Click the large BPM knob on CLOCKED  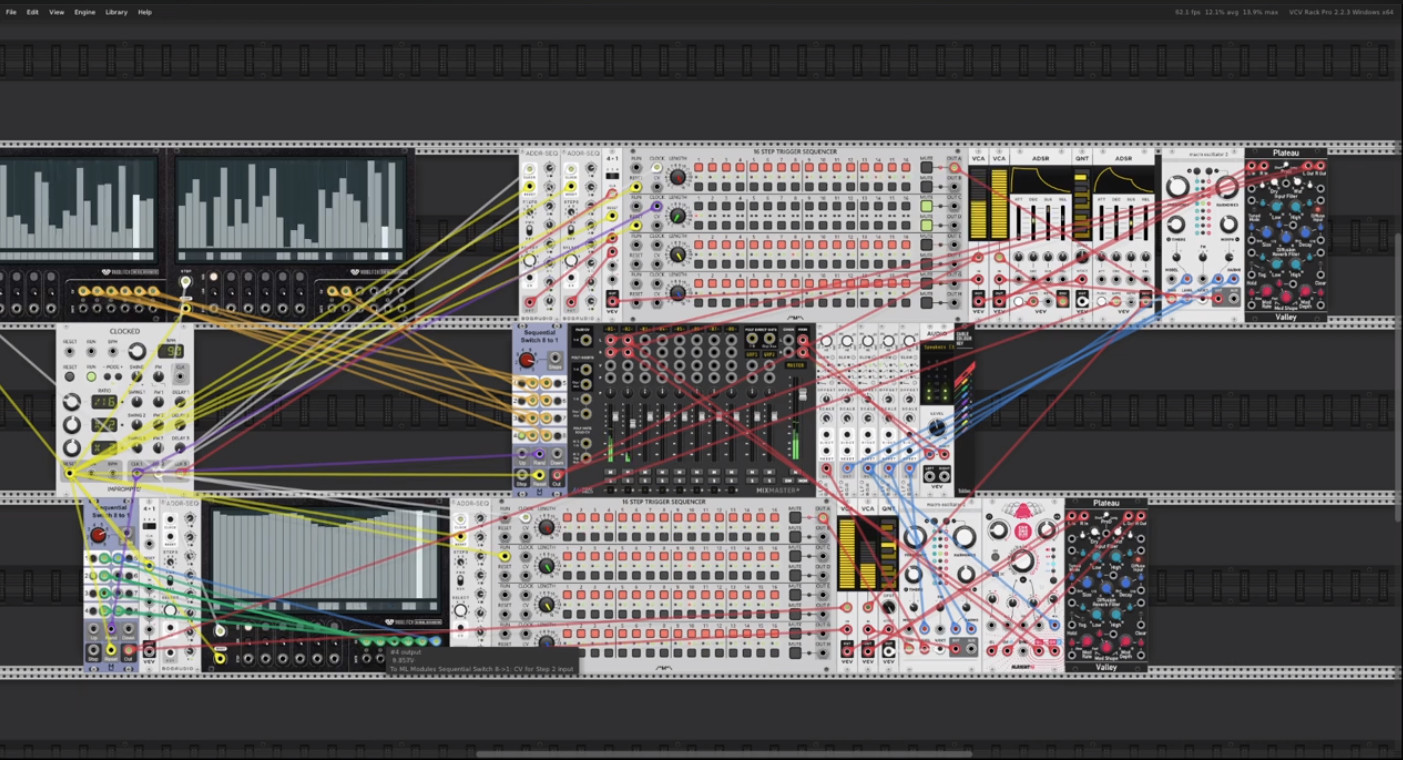137,351
